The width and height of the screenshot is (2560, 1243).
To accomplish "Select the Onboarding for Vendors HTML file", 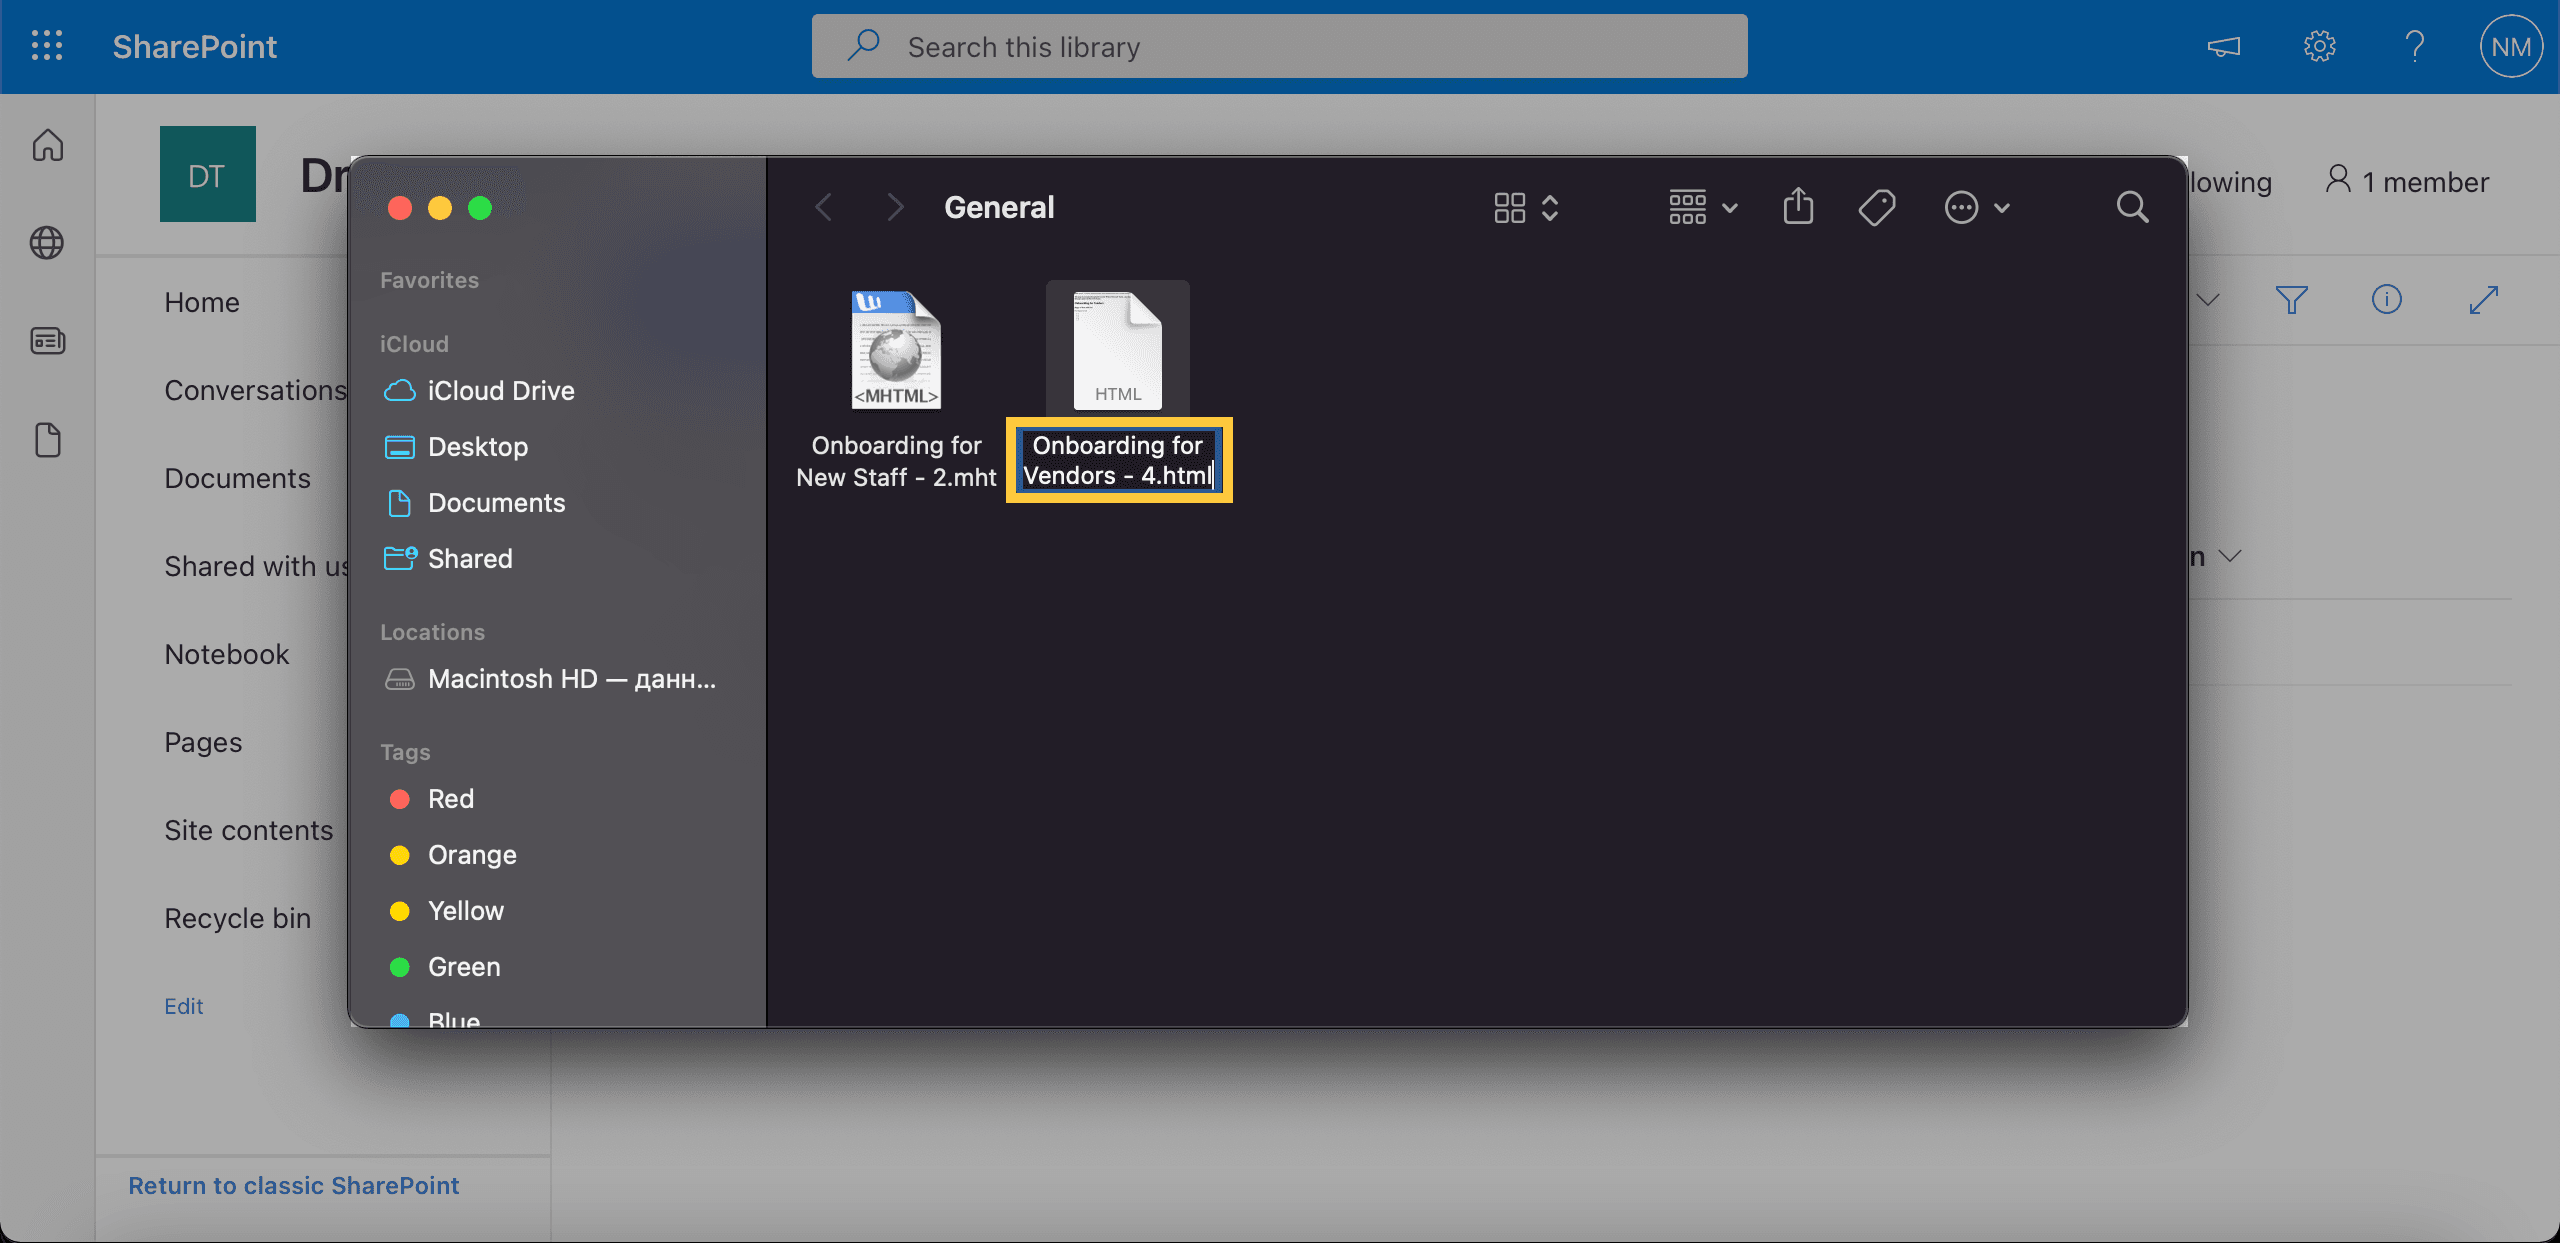I will point(1117,350).
